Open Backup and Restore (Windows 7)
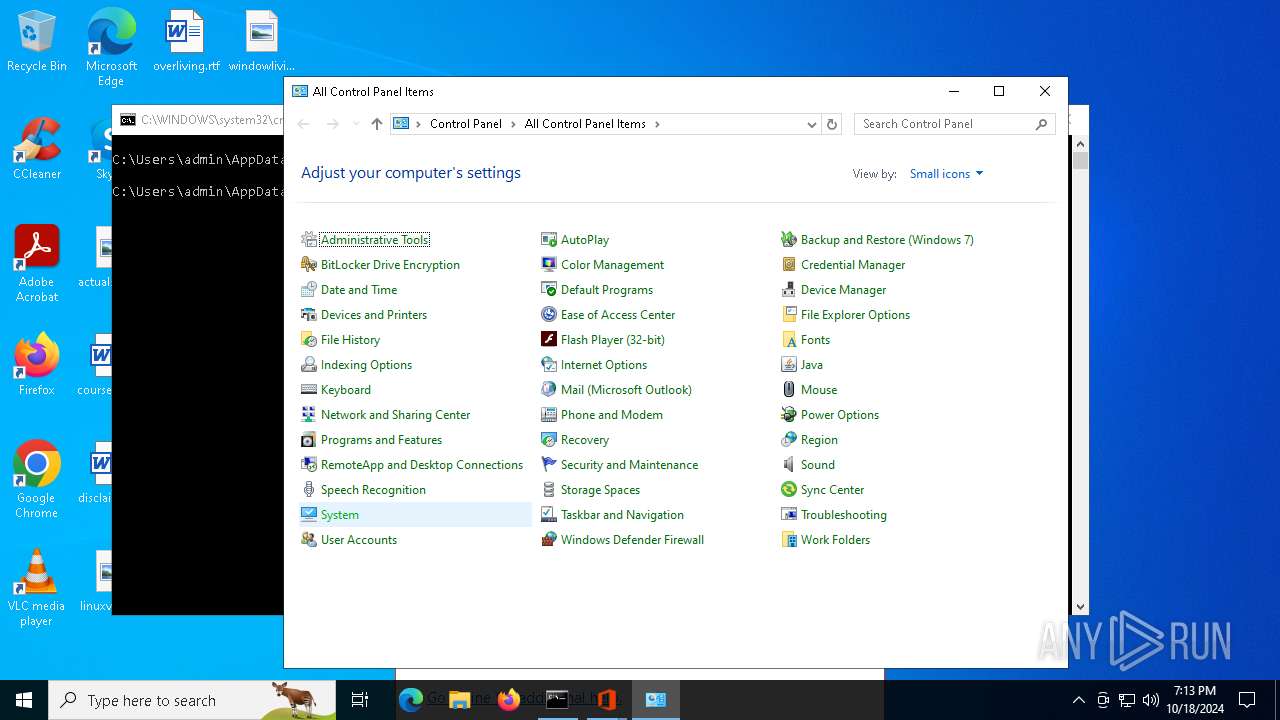Screen dimensions: 1280x720 (887, 240)
